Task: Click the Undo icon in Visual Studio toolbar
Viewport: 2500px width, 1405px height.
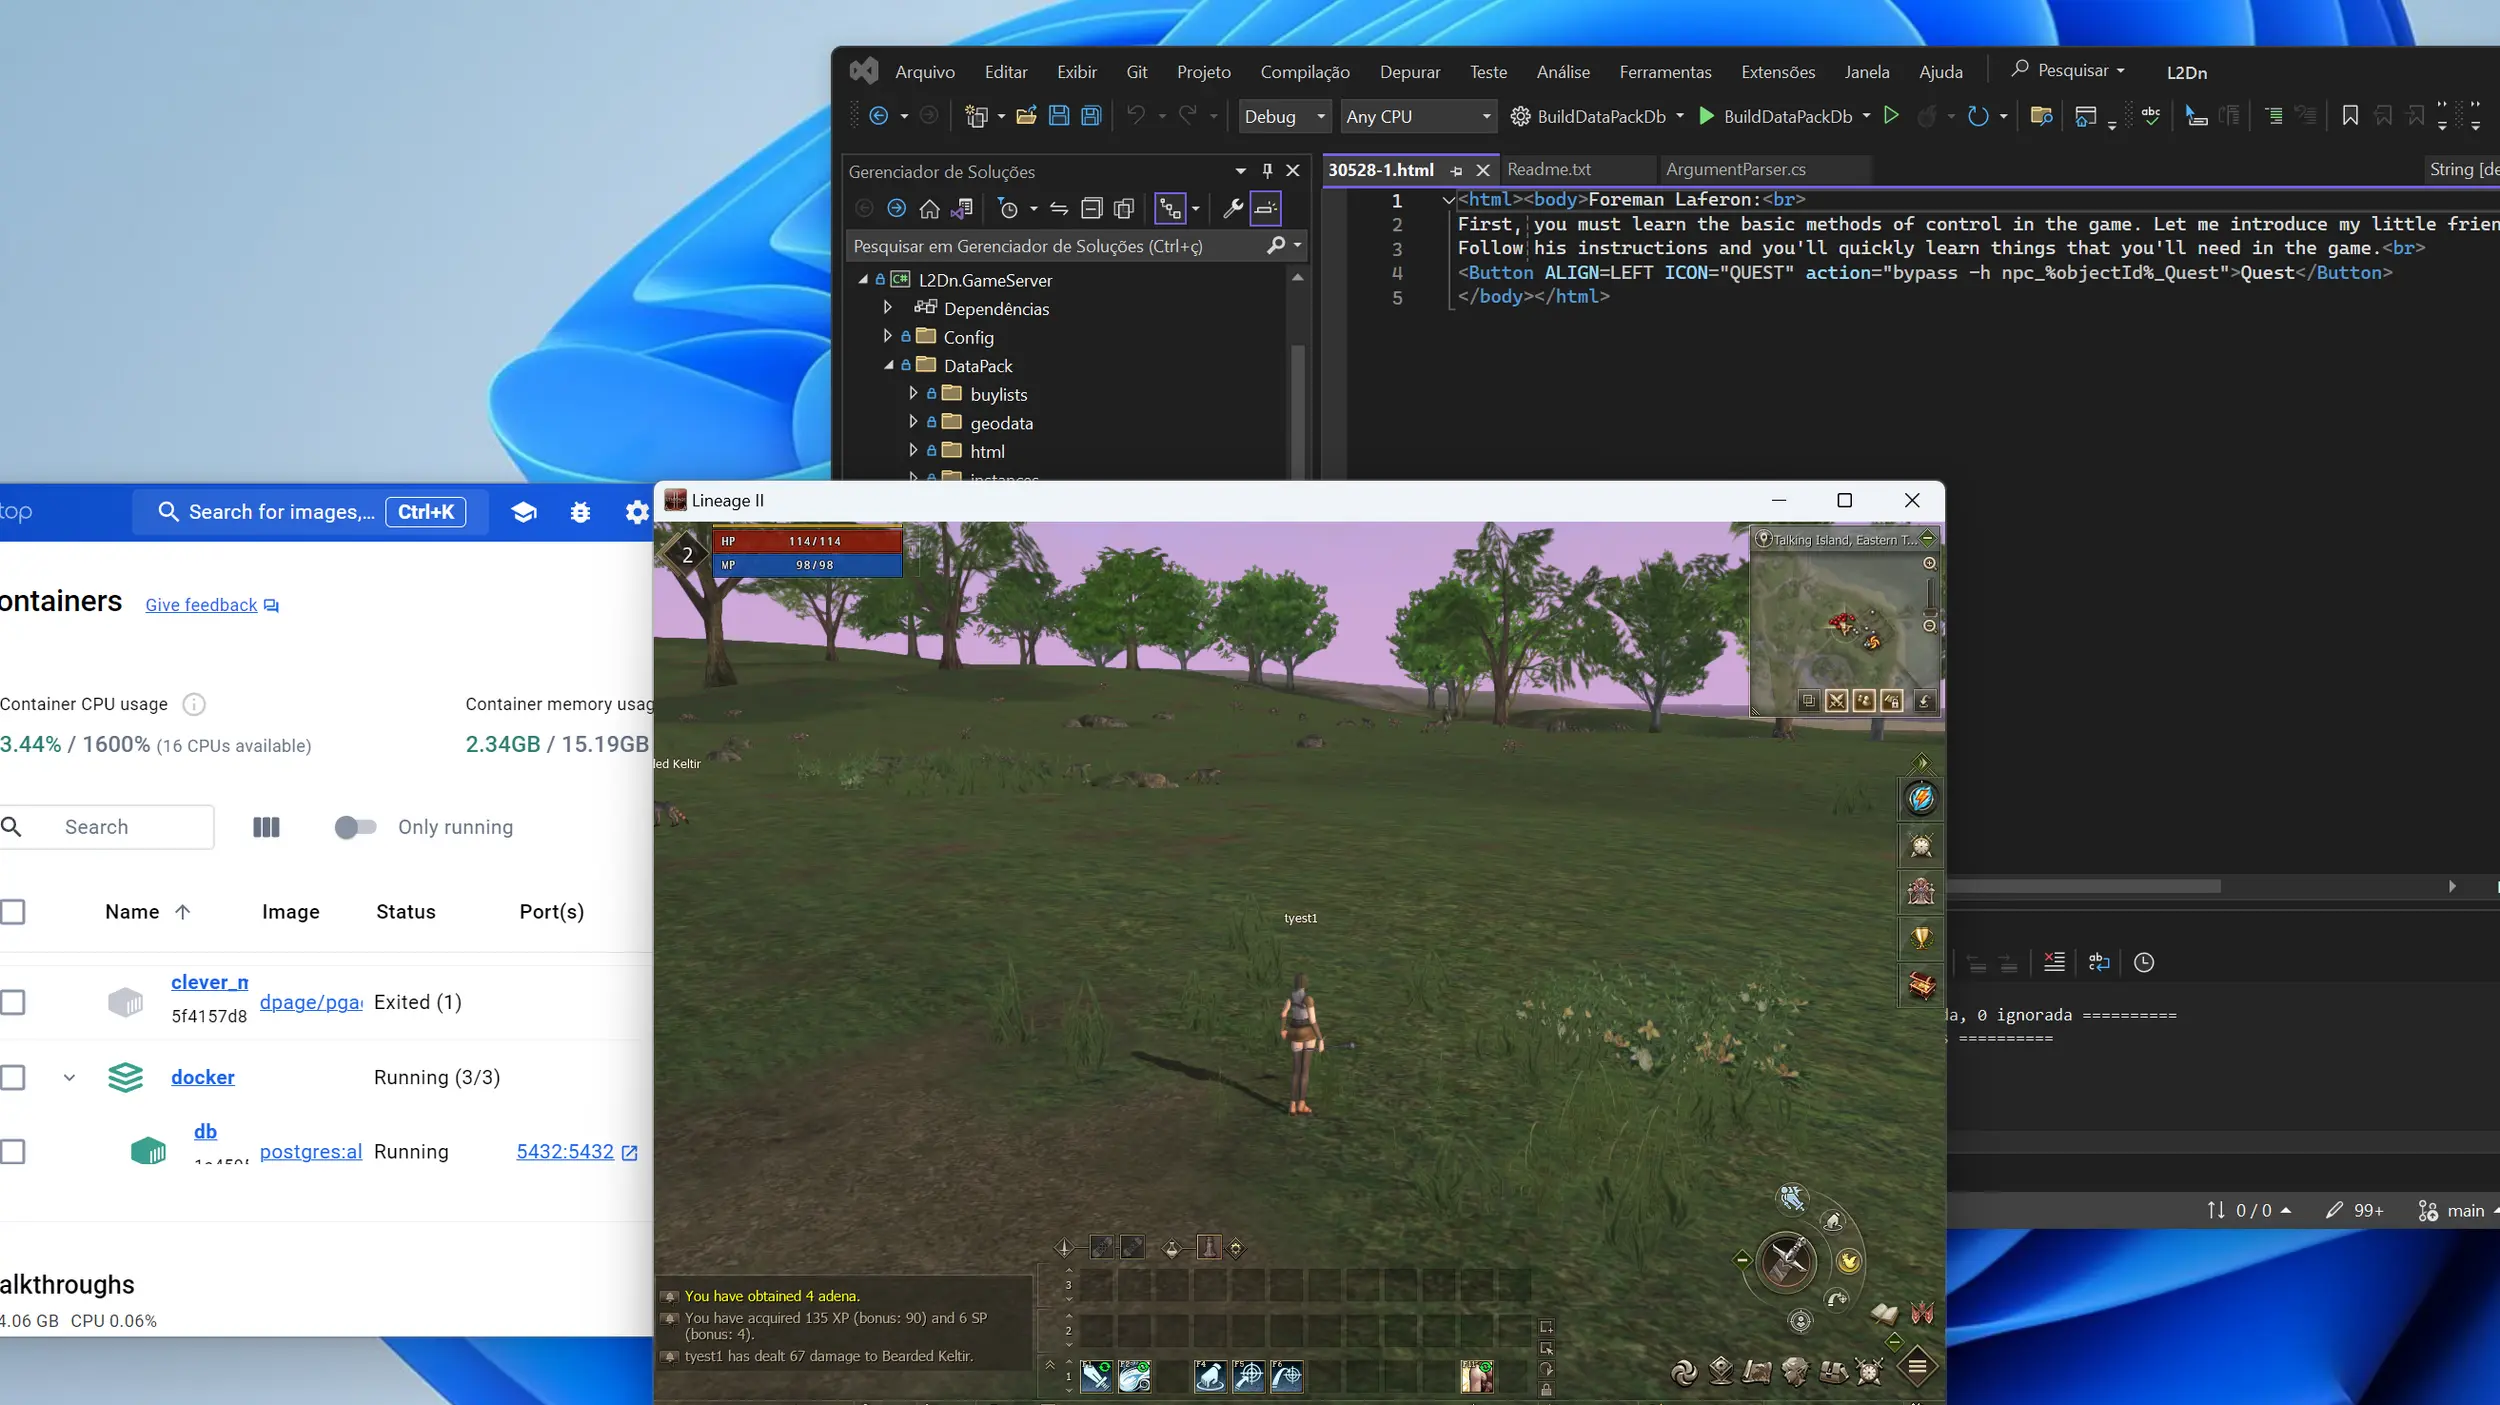Action: [x=1136, y=116]
